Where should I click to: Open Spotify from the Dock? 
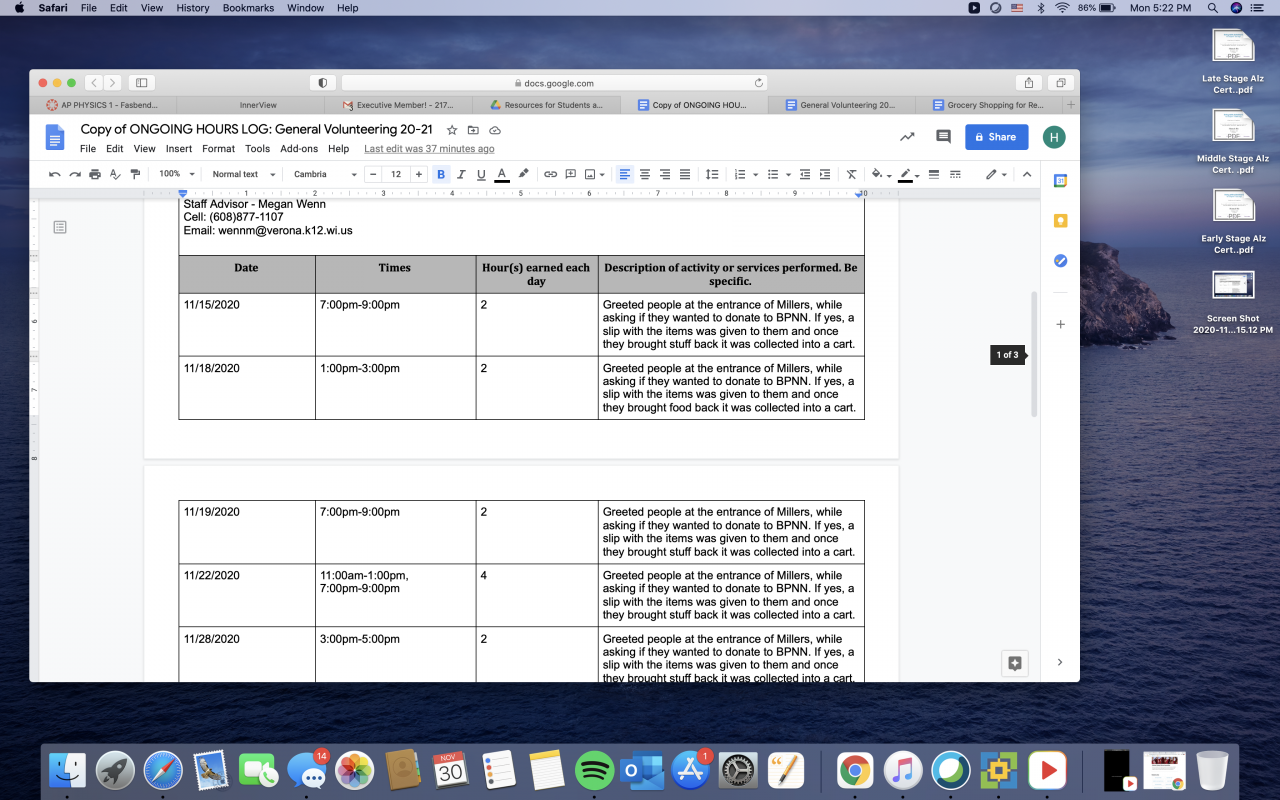[x=595, y=770]
